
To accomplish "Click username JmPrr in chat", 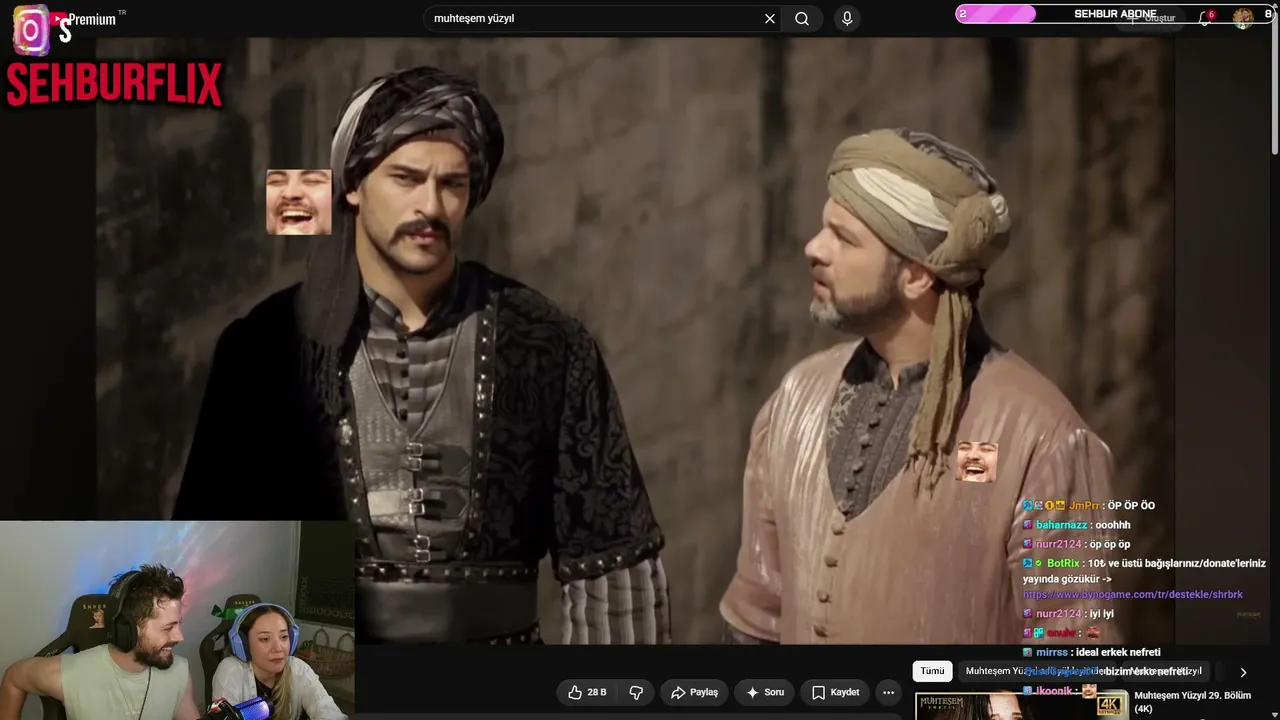I will click(x=1085, y=506).
